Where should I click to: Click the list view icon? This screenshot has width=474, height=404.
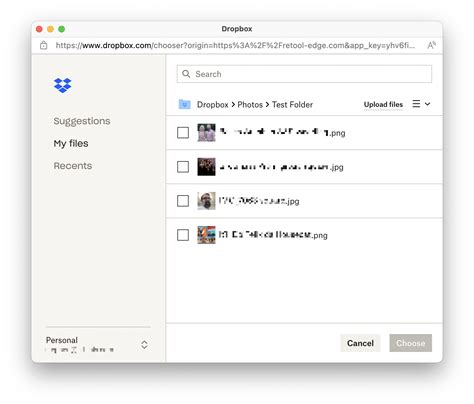tap(416, 104)
